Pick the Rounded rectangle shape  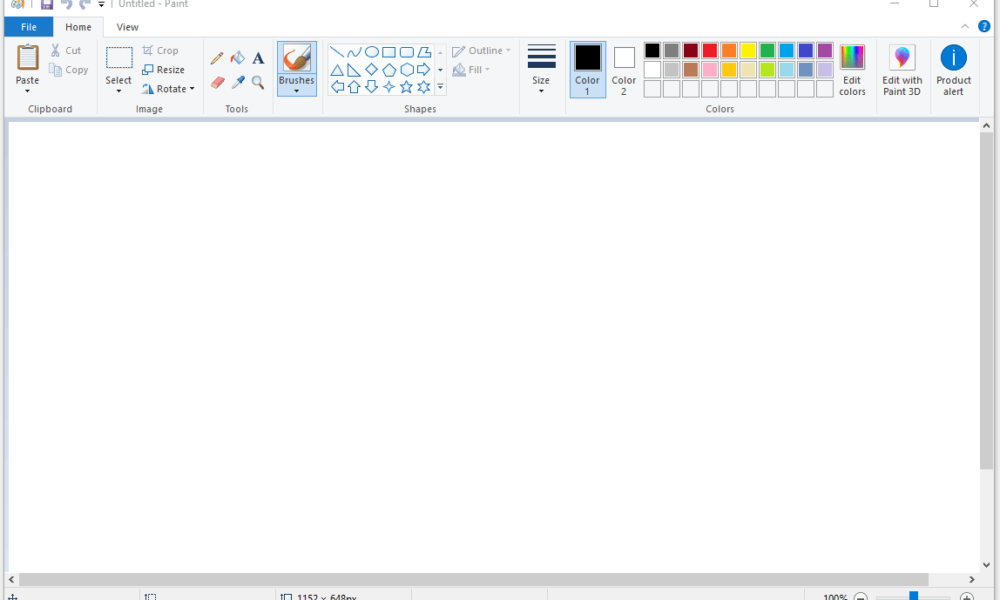(407, 50)
